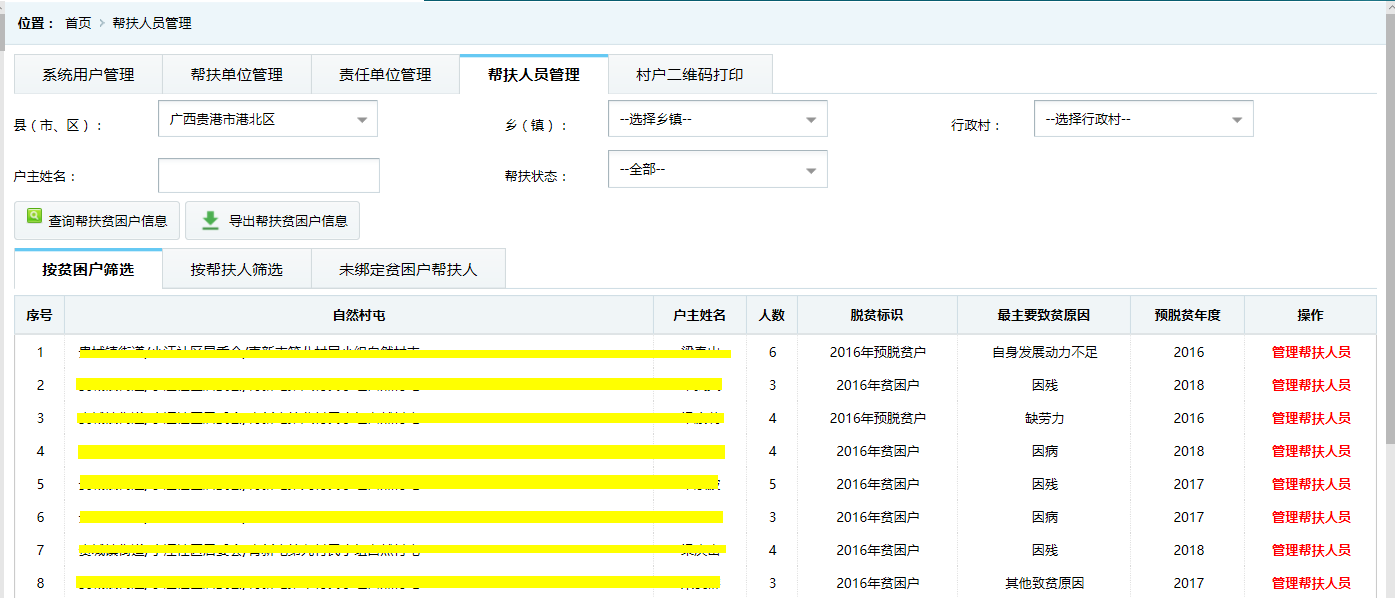Viewport: 1395px width, 598px height.
Task: Switch to 帮扶单位管理 tab
Action: 236,74
